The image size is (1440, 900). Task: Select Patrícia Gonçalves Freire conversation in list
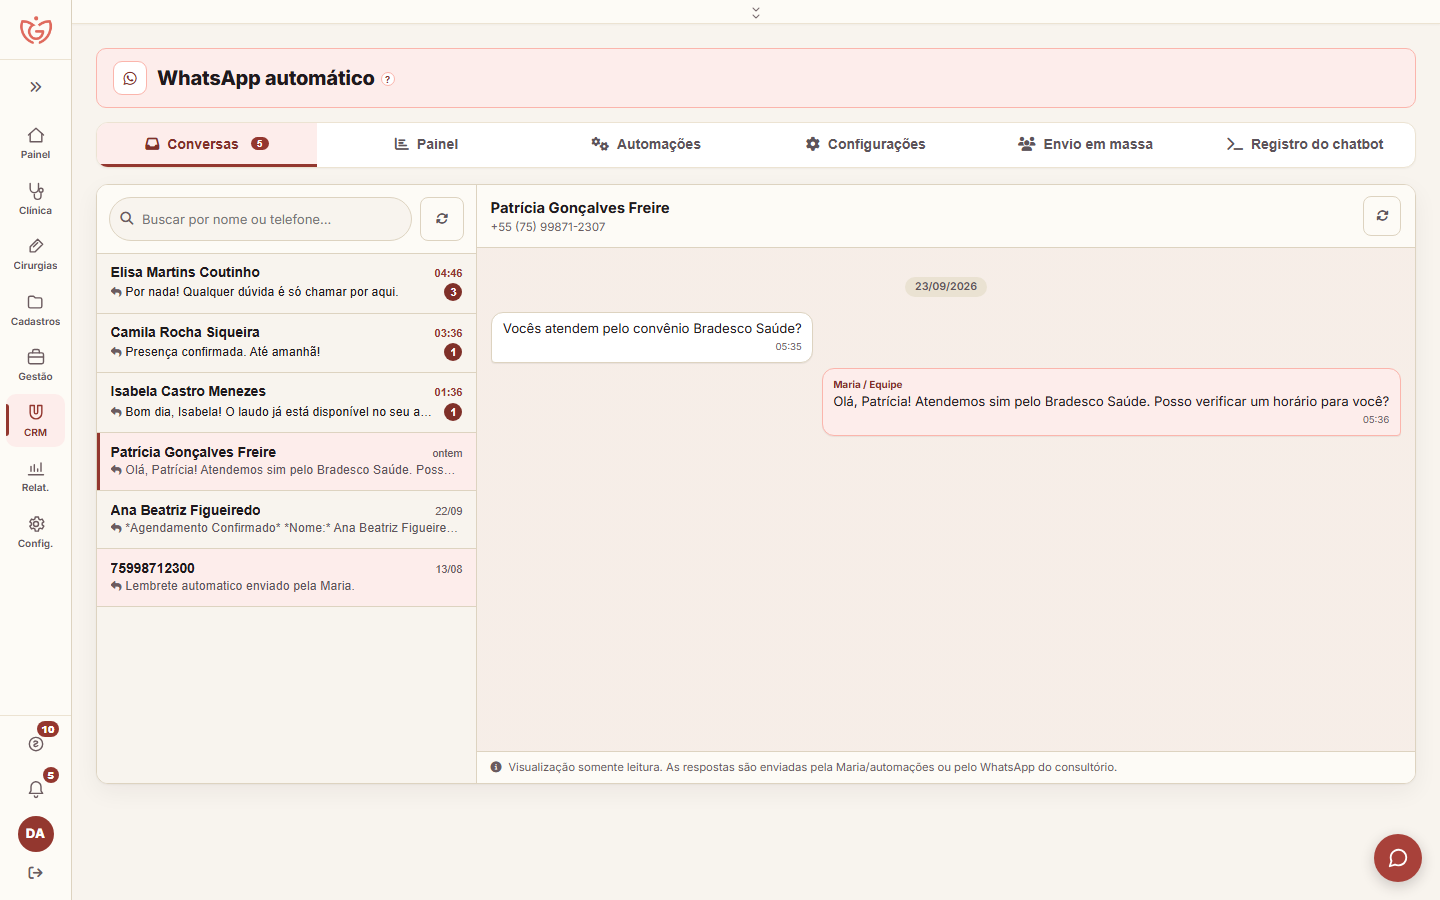[x=286, y=461]
